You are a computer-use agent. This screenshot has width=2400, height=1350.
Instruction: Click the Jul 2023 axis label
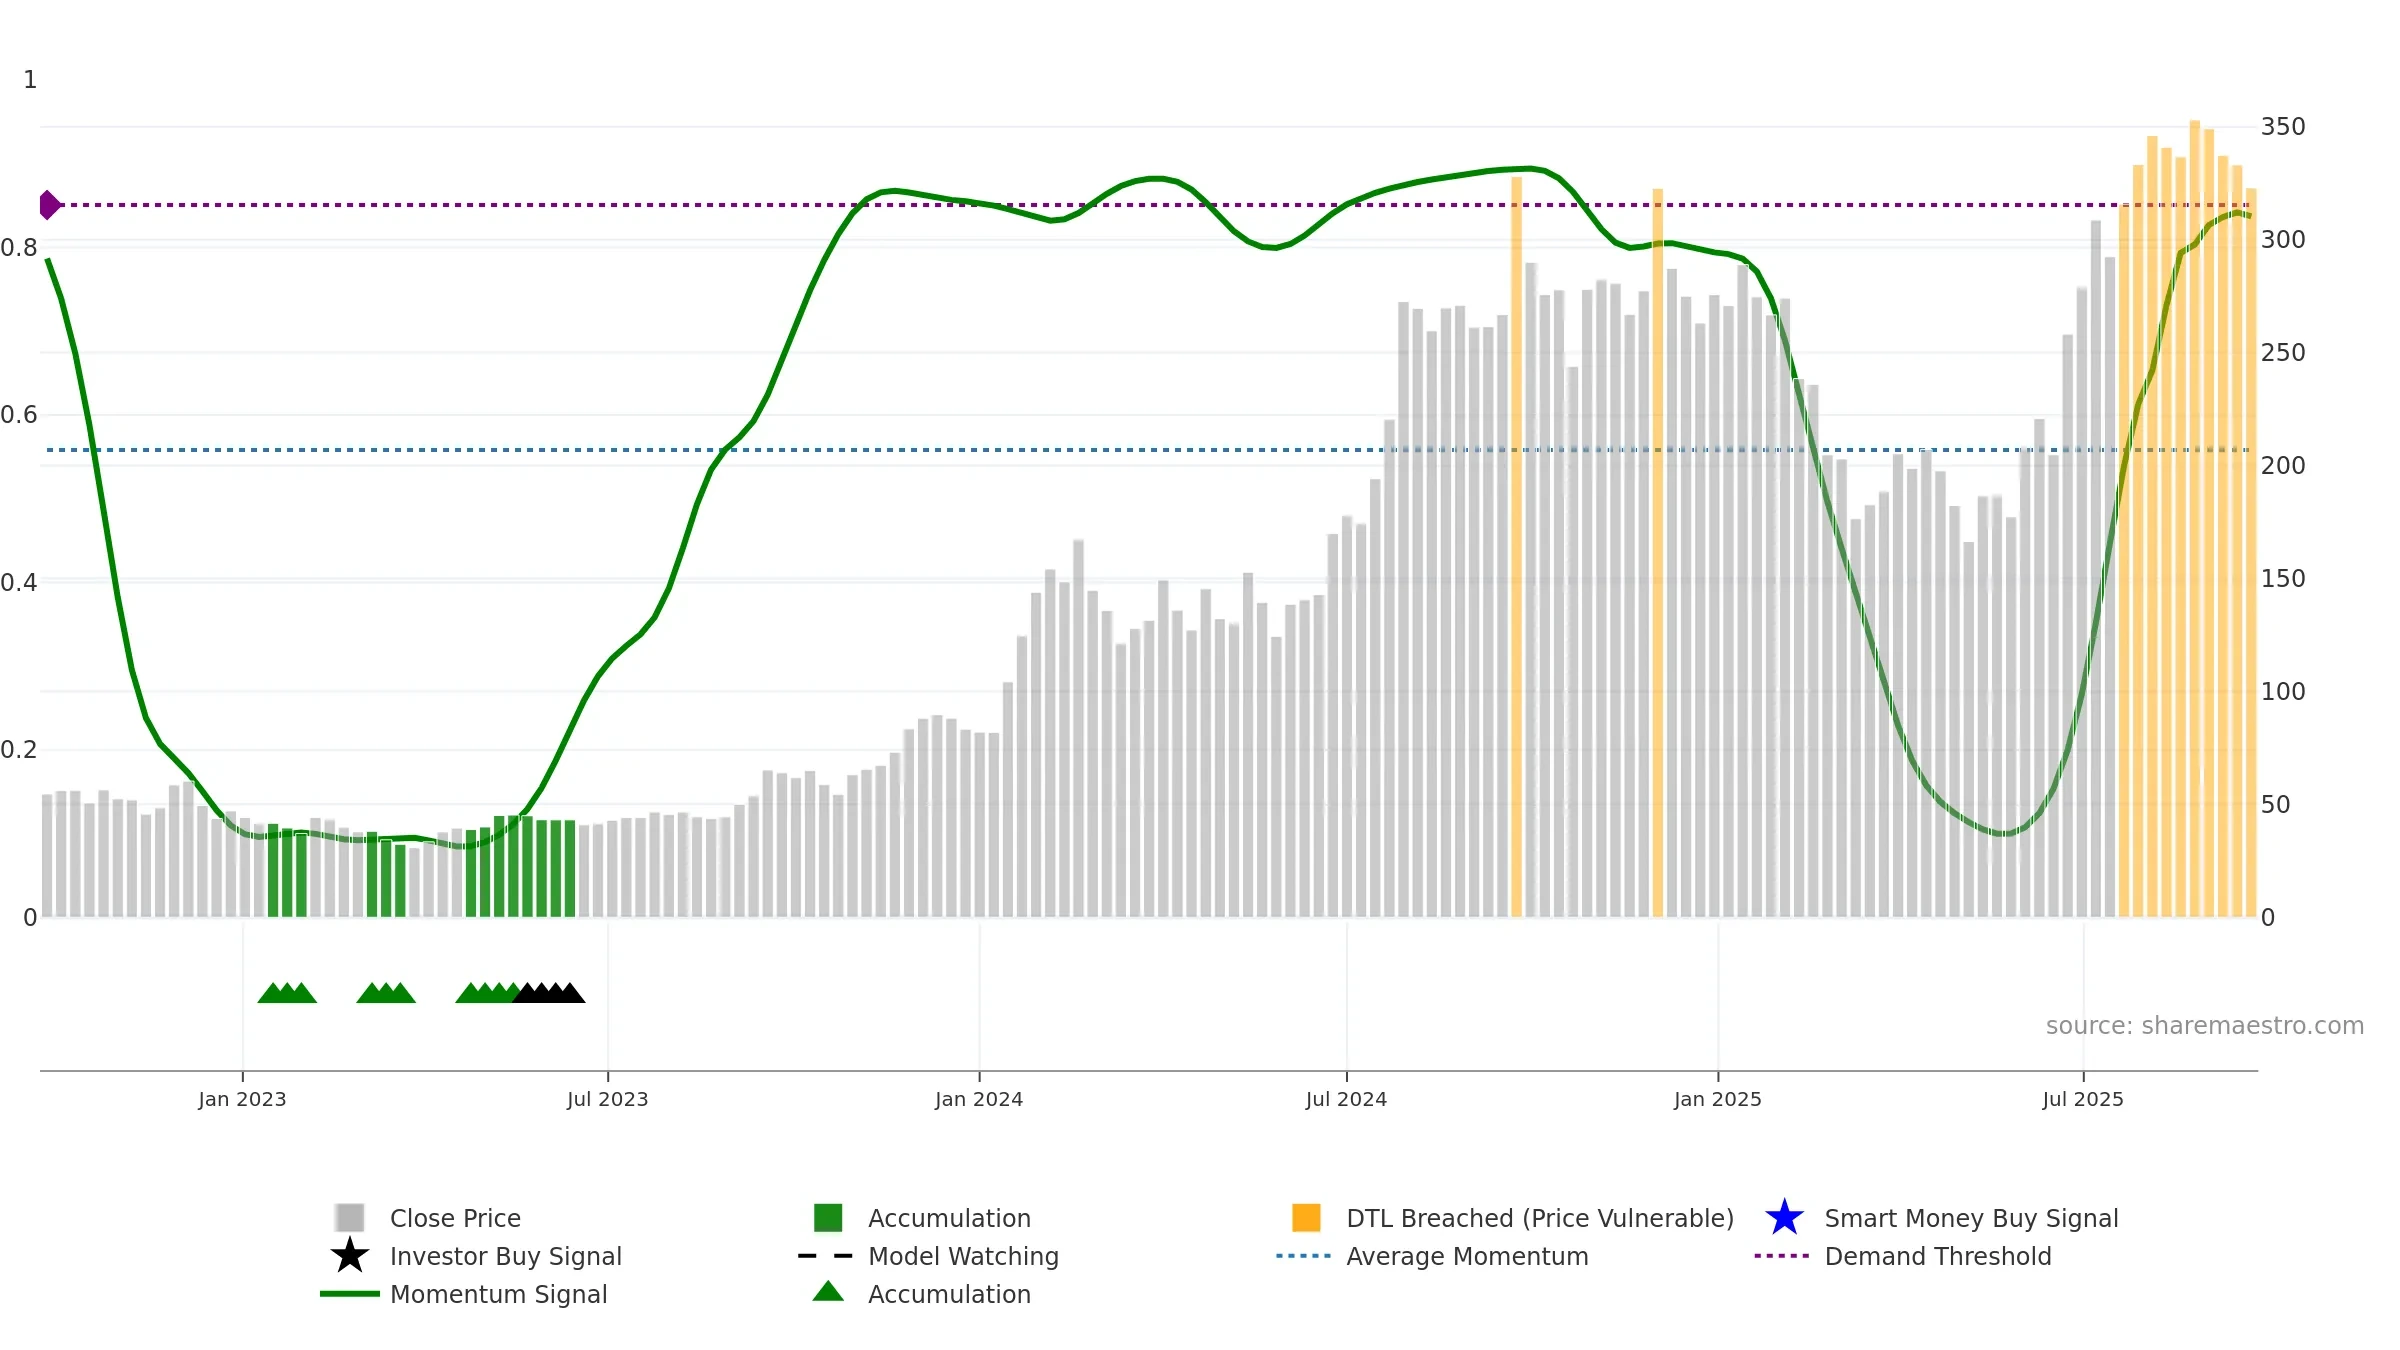point(608,1099)
